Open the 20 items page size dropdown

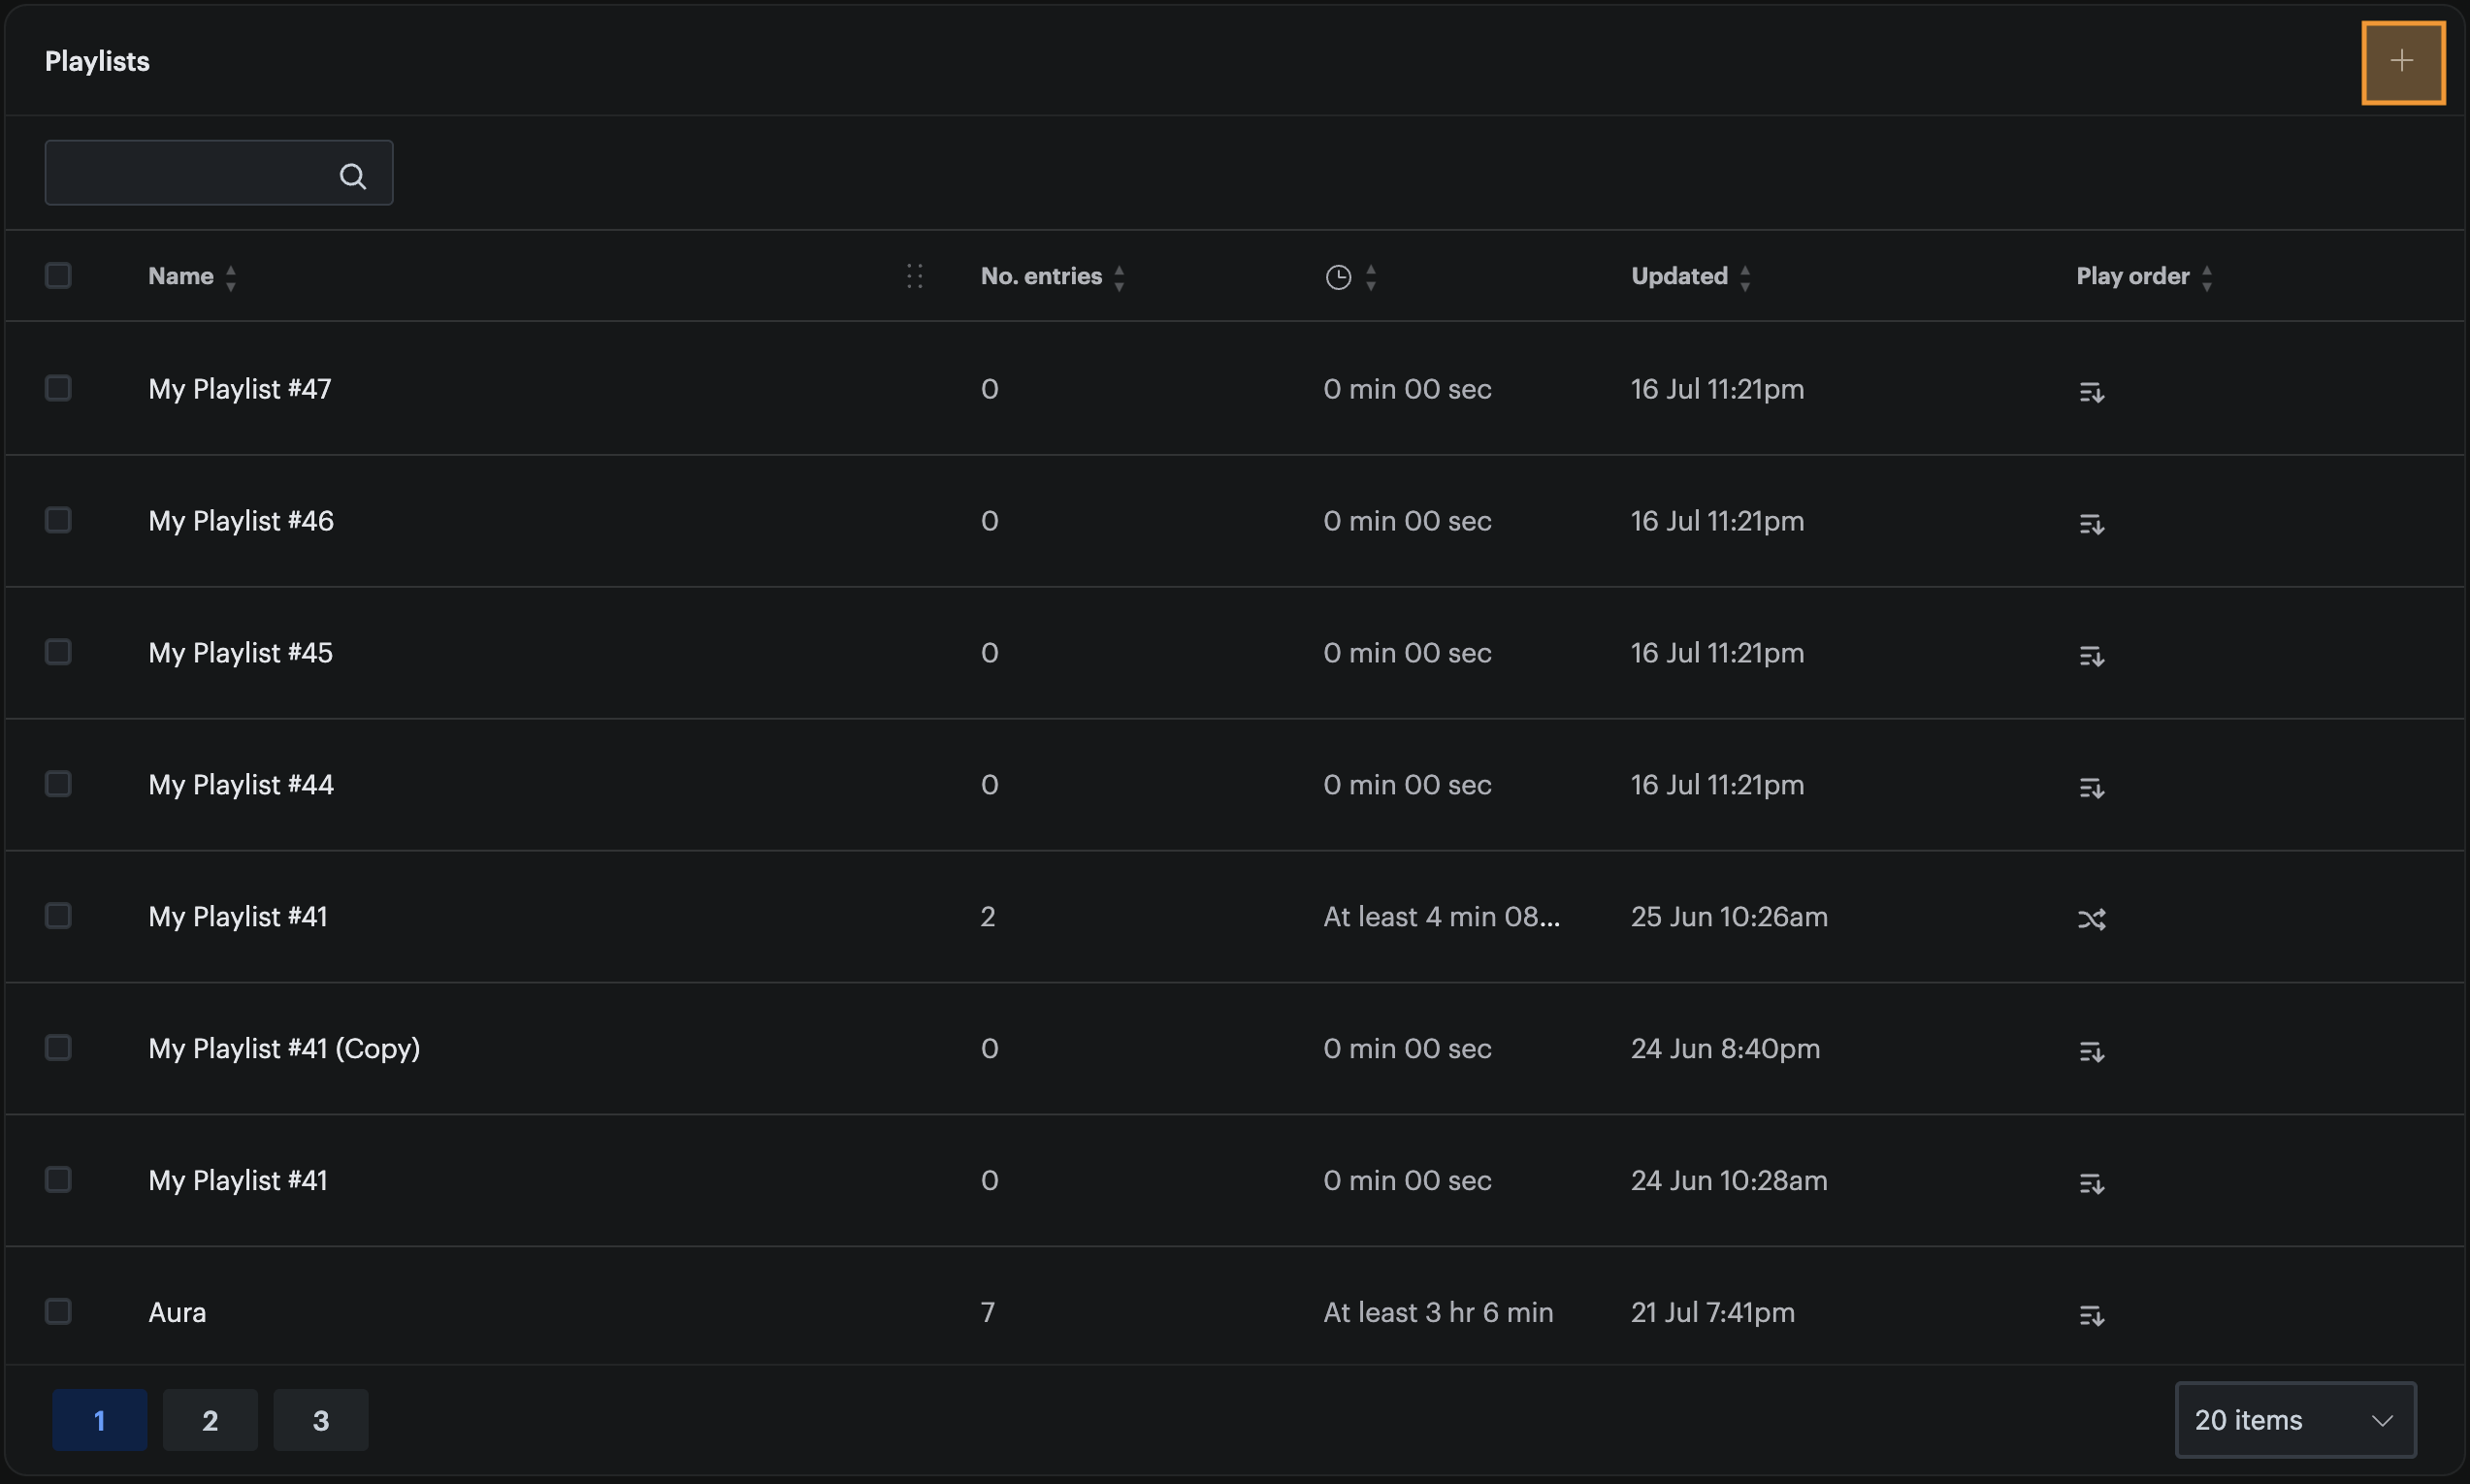2295,1419
